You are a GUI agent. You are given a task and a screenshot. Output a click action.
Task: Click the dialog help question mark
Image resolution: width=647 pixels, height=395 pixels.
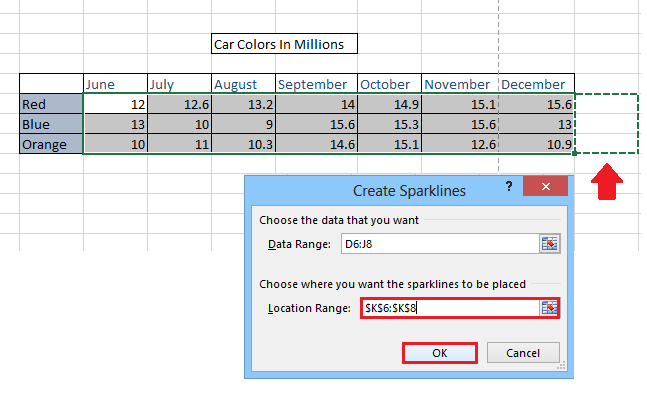[509, 187]
